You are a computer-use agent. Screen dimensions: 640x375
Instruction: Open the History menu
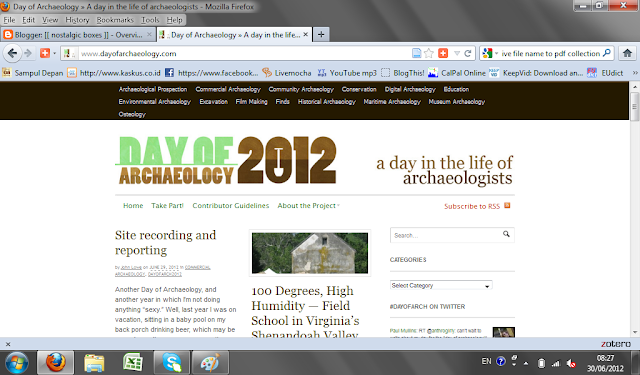(77, 20)
